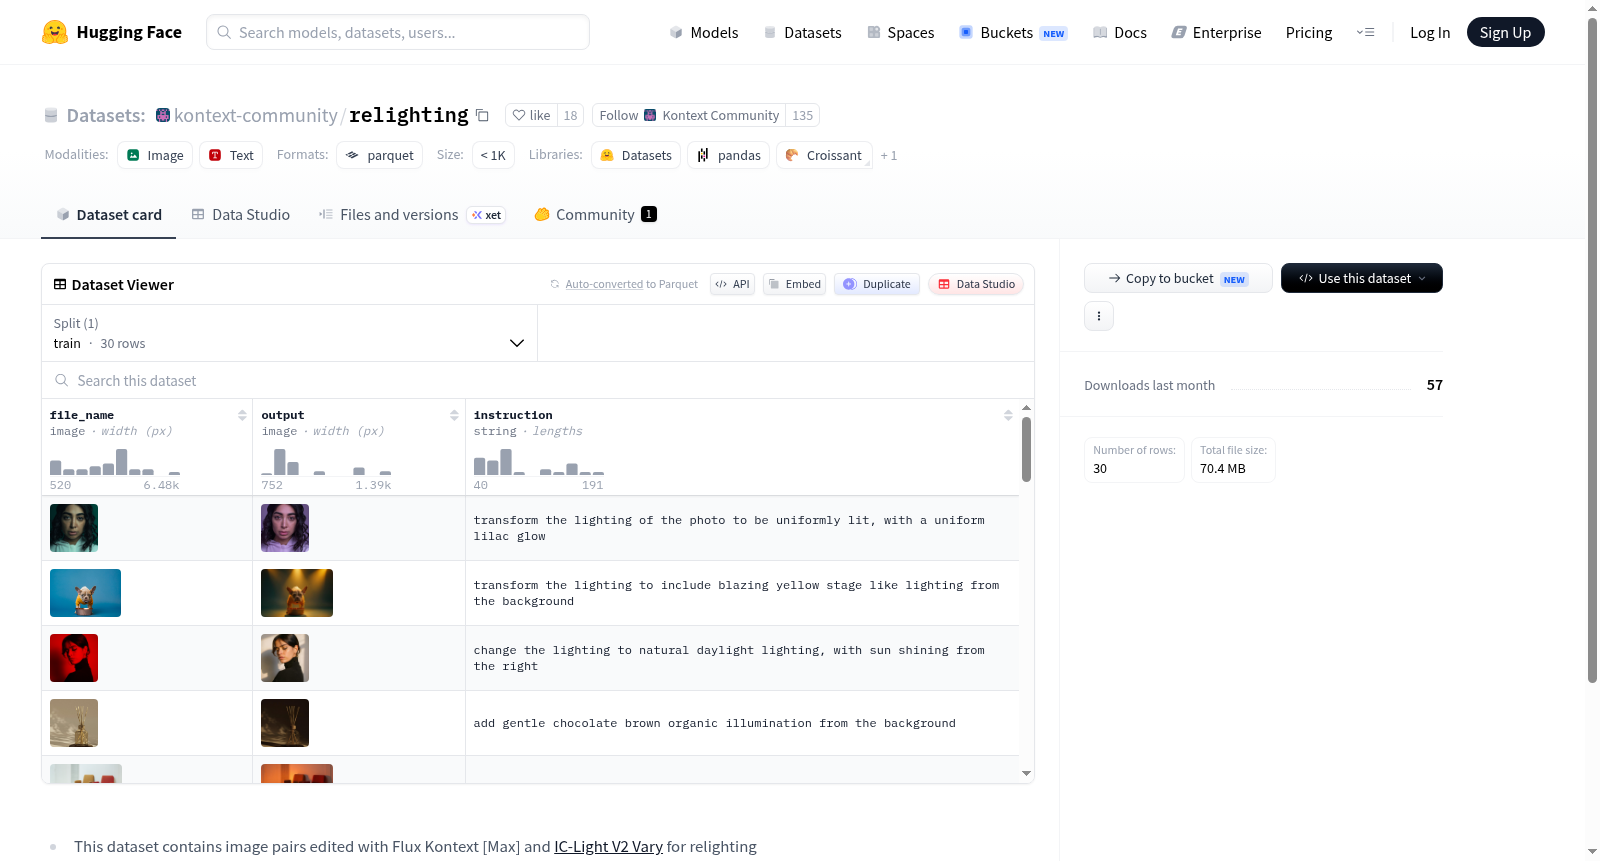Open the Pricing page

click(x=1309, y=32)
